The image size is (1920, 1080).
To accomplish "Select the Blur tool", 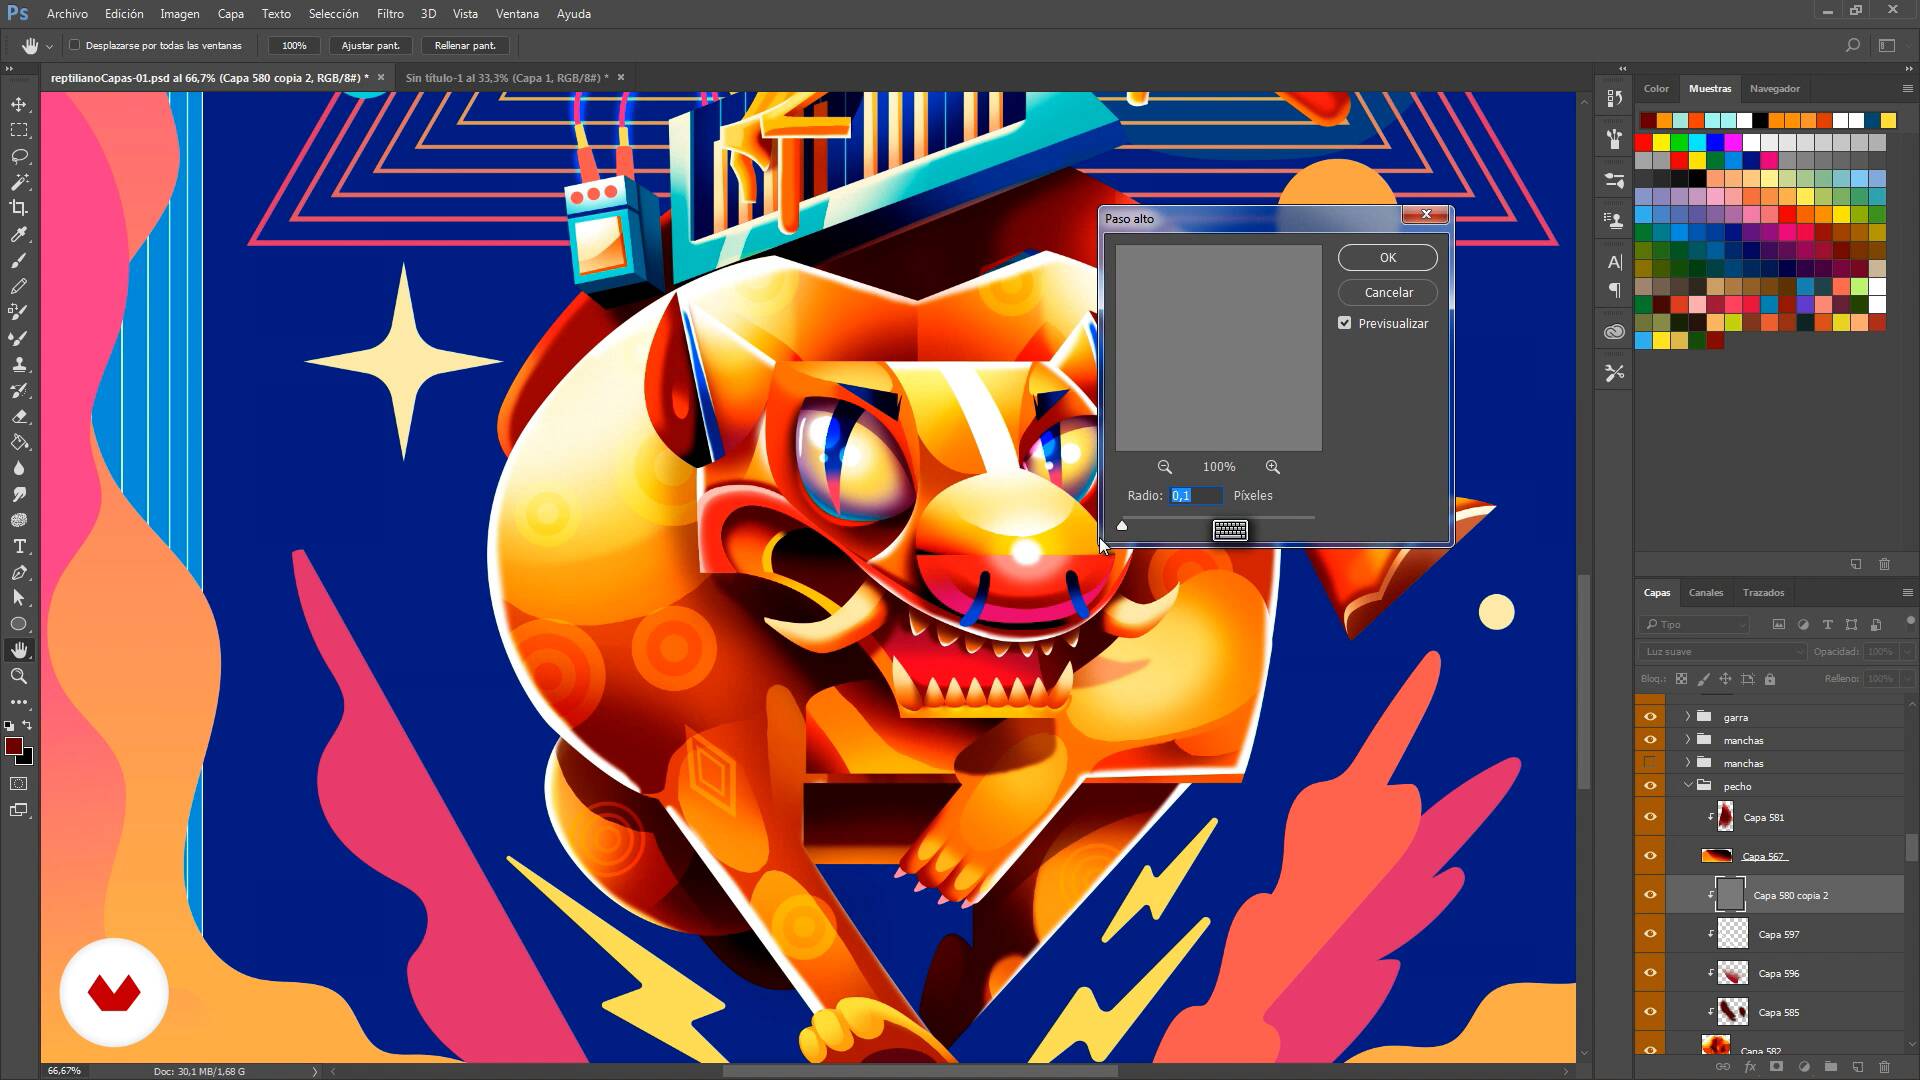I will click(19, 468).
